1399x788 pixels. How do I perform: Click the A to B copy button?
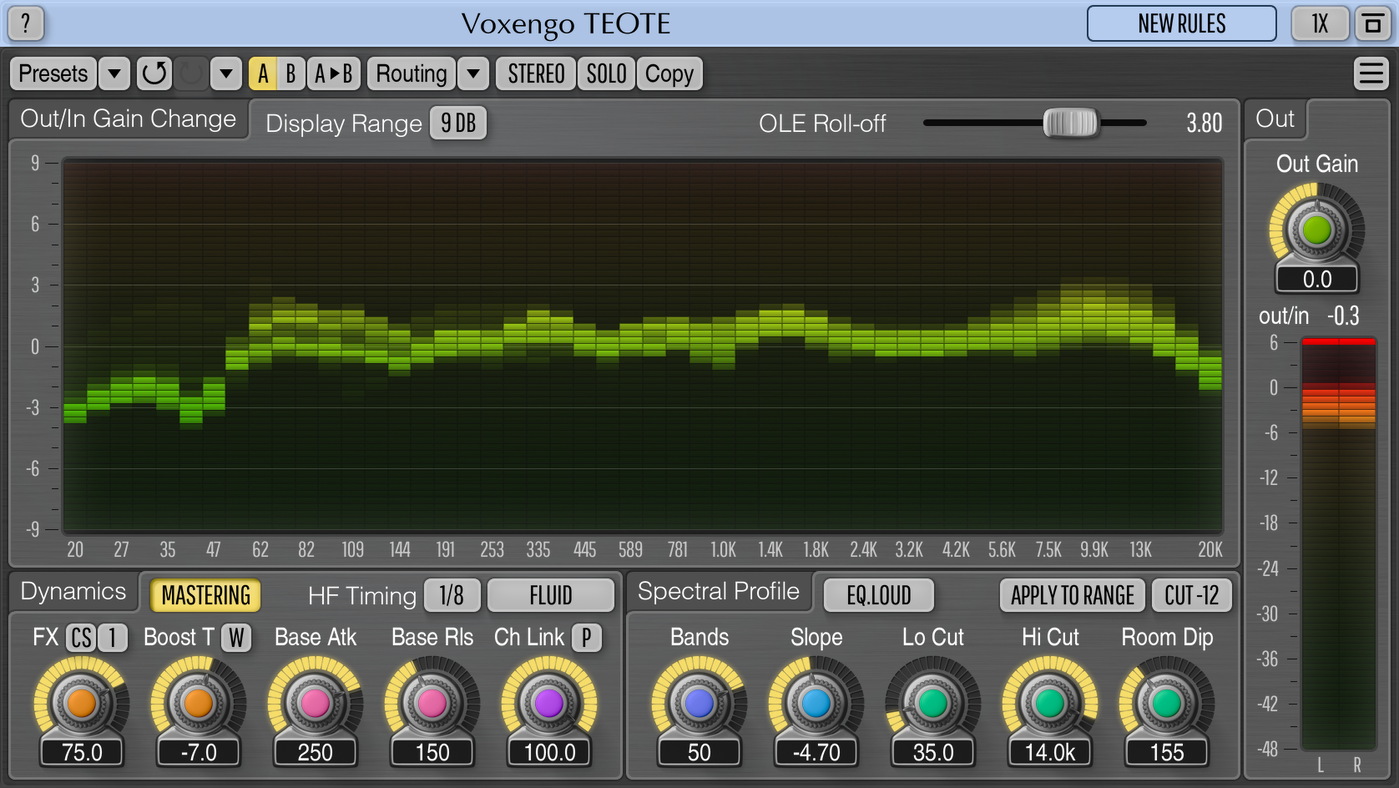(x=334, y=73)
